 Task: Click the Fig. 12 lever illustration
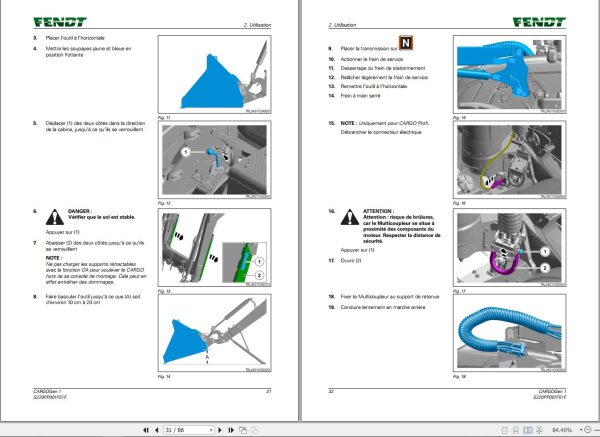[214, 160]
